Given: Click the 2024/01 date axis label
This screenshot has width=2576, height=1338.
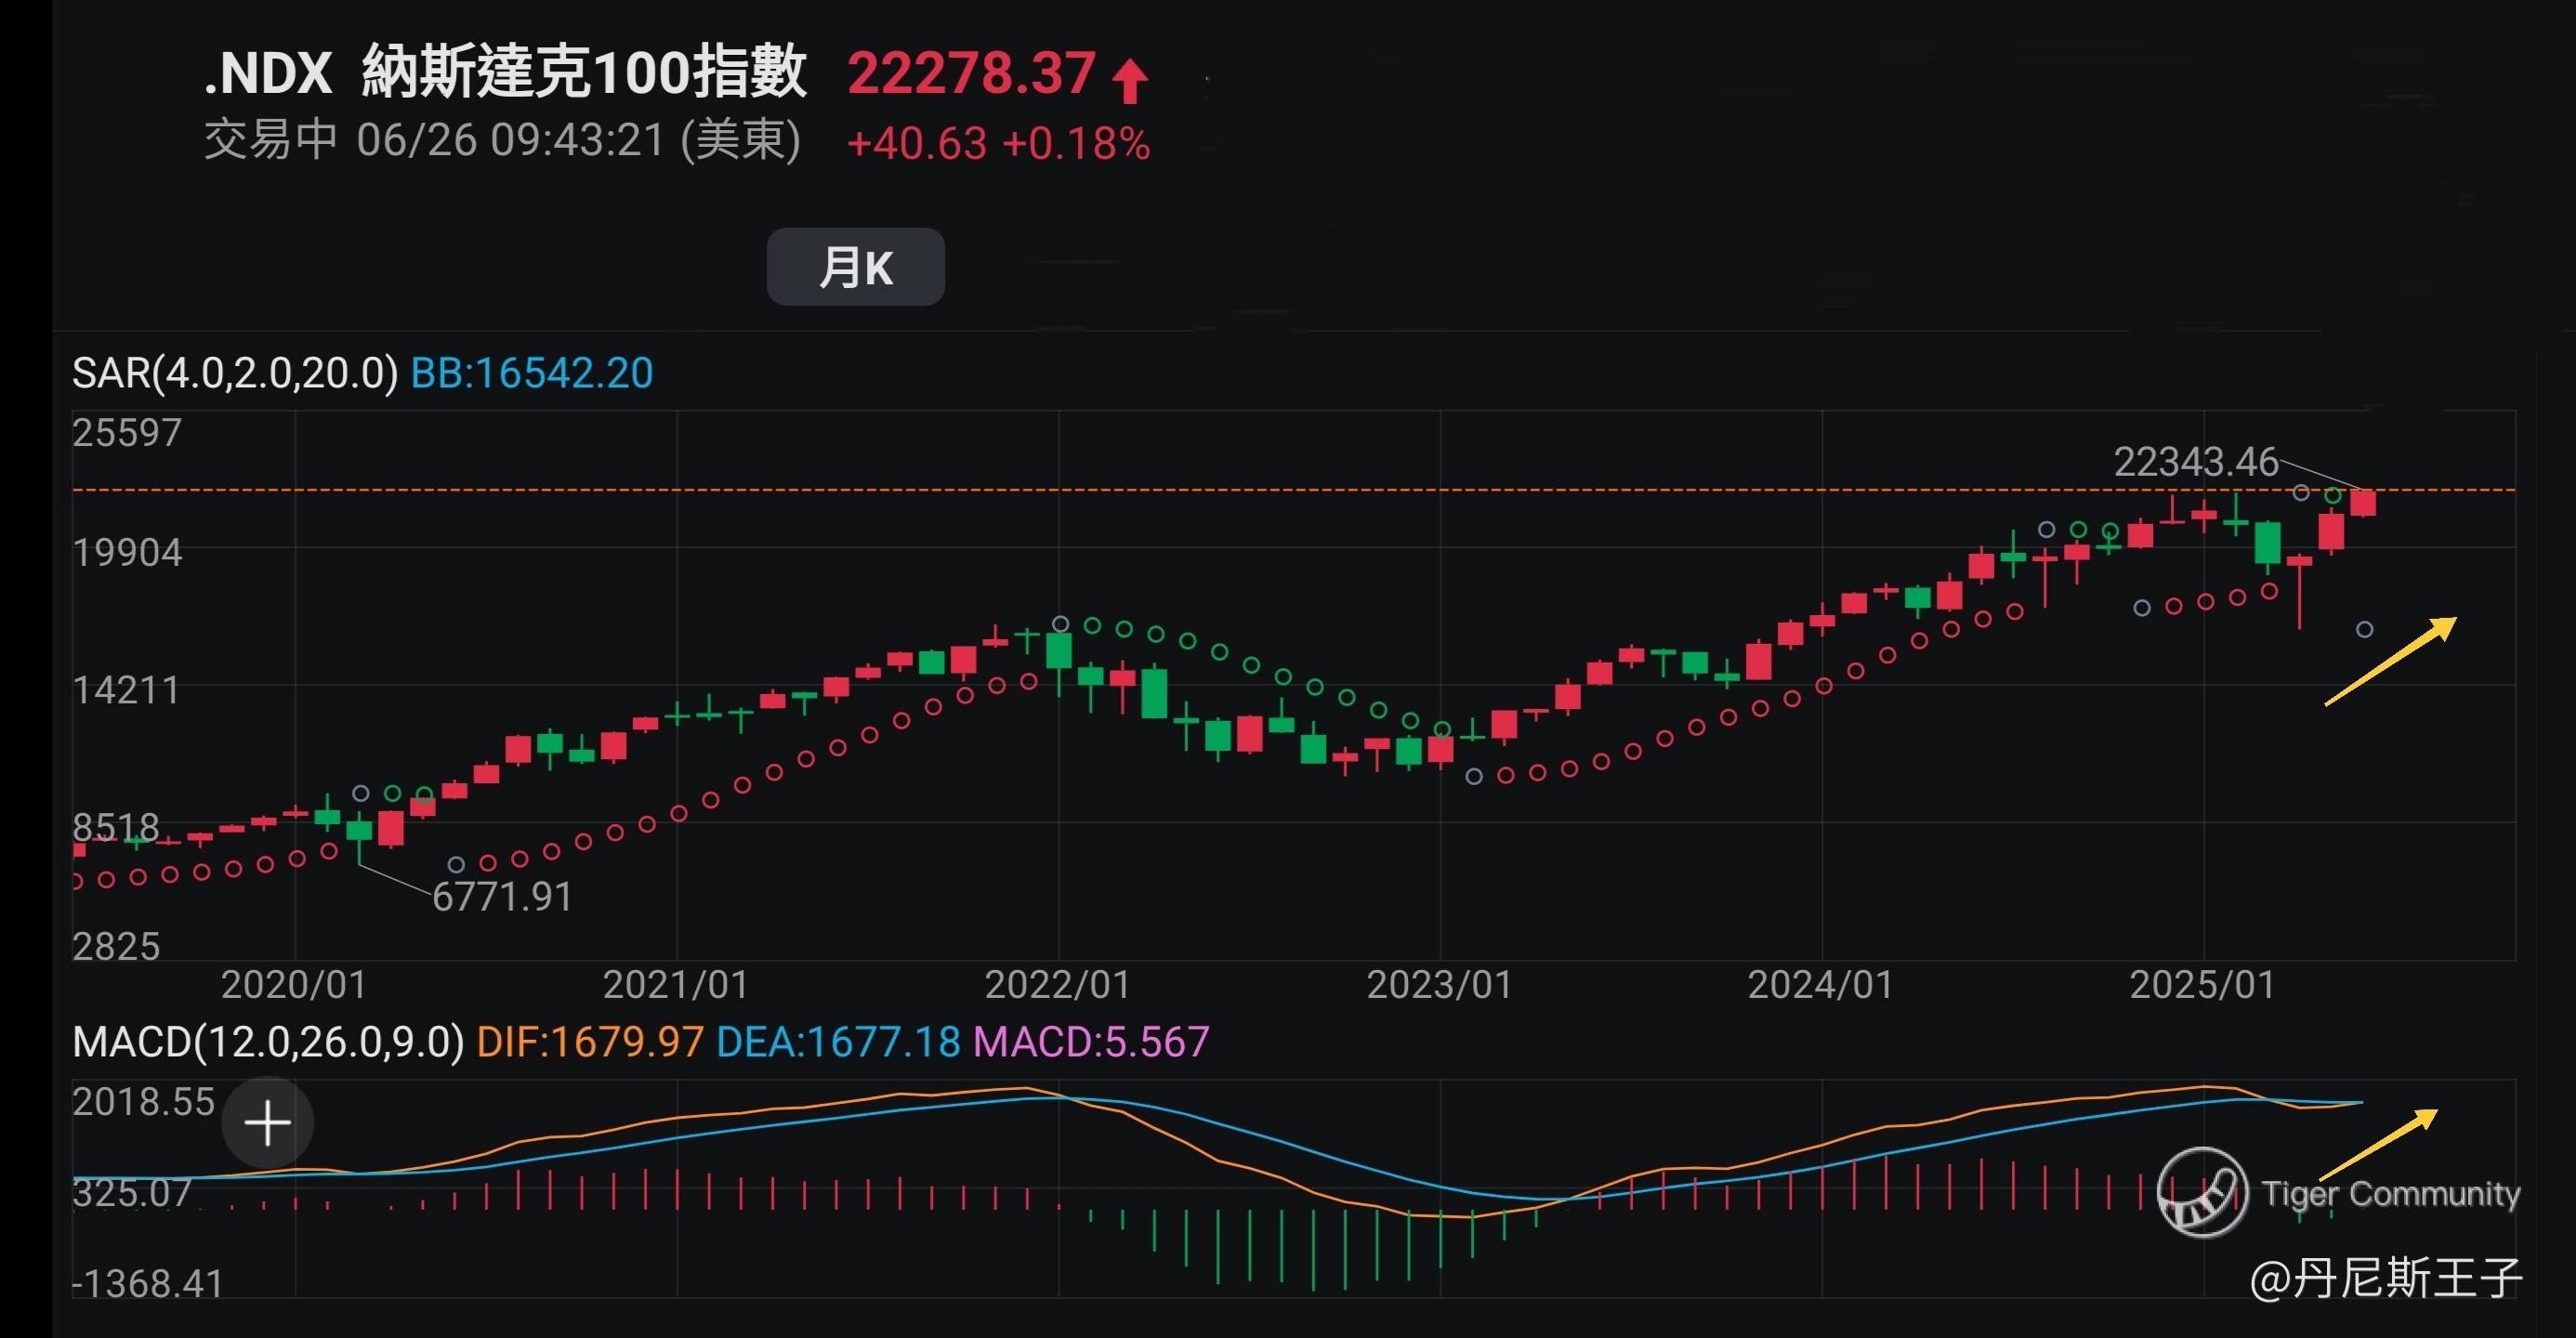Looking at the screenshot, I should 1821,985.
